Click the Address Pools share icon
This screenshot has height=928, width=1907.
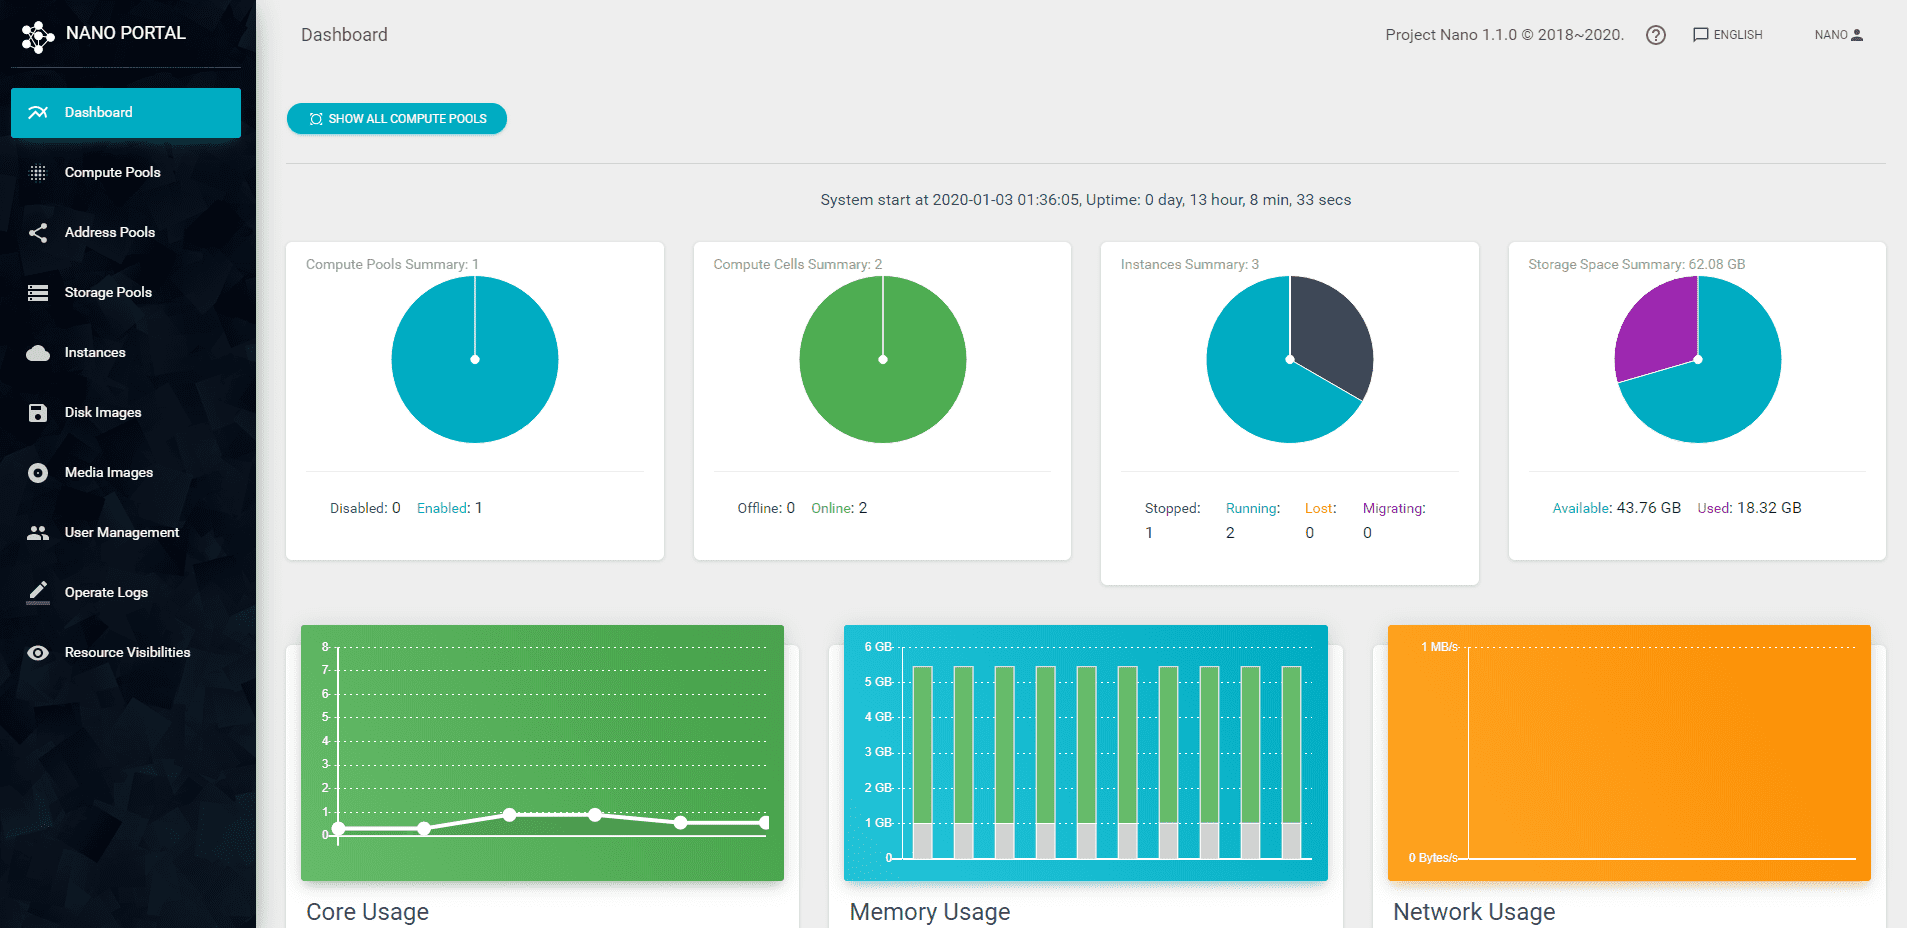tap(38, 233)
